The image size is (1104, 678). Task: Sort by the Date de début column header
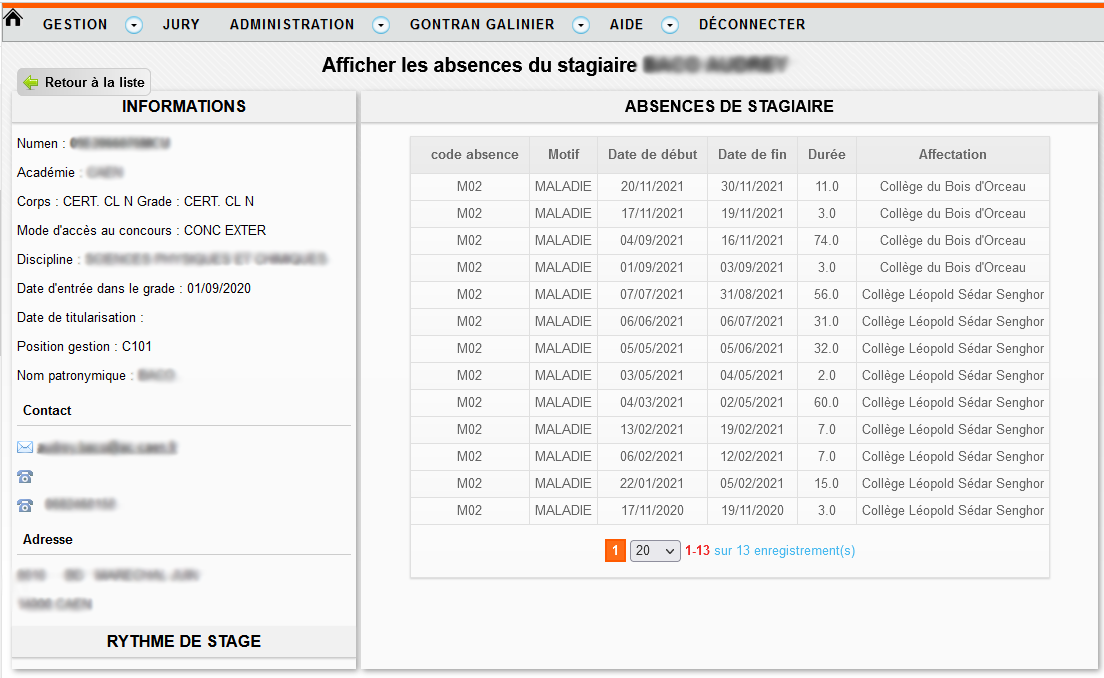(x=652, y=155)
